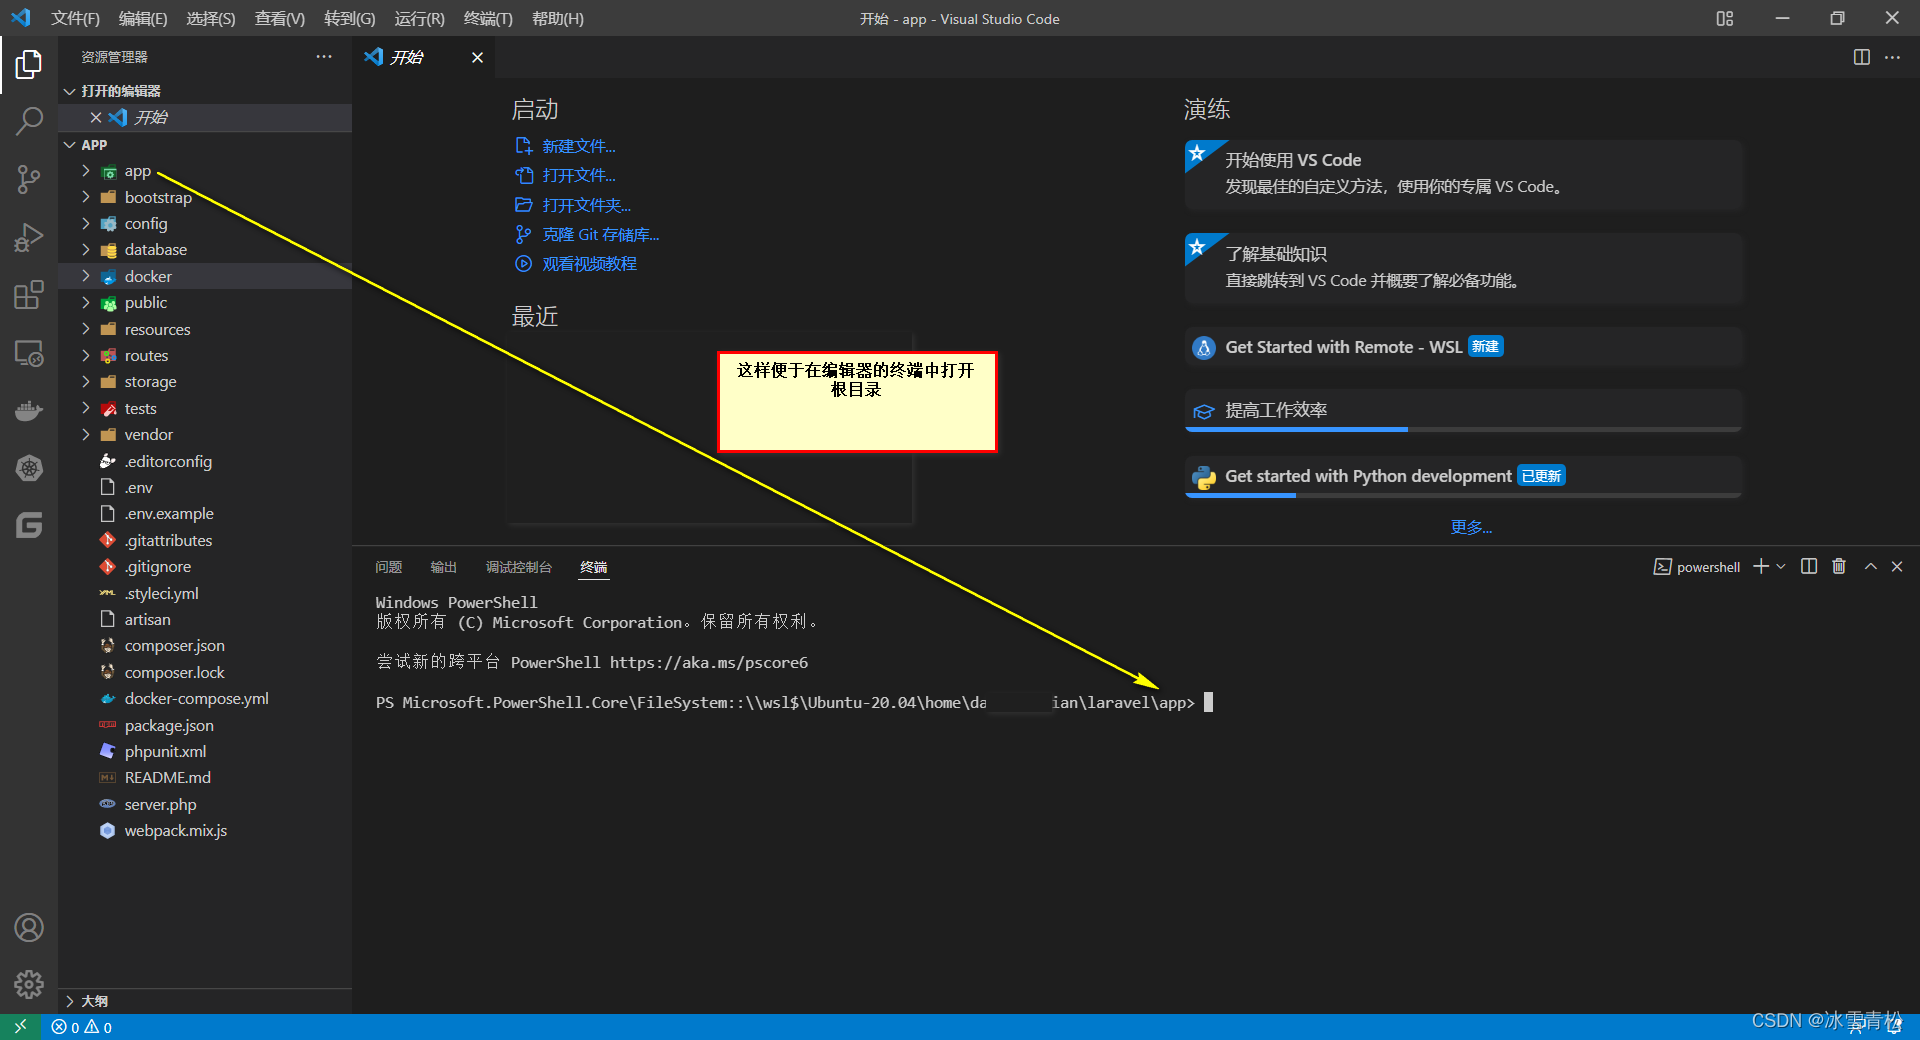Open Get Started with Remote - WSL

(1464, 347)
